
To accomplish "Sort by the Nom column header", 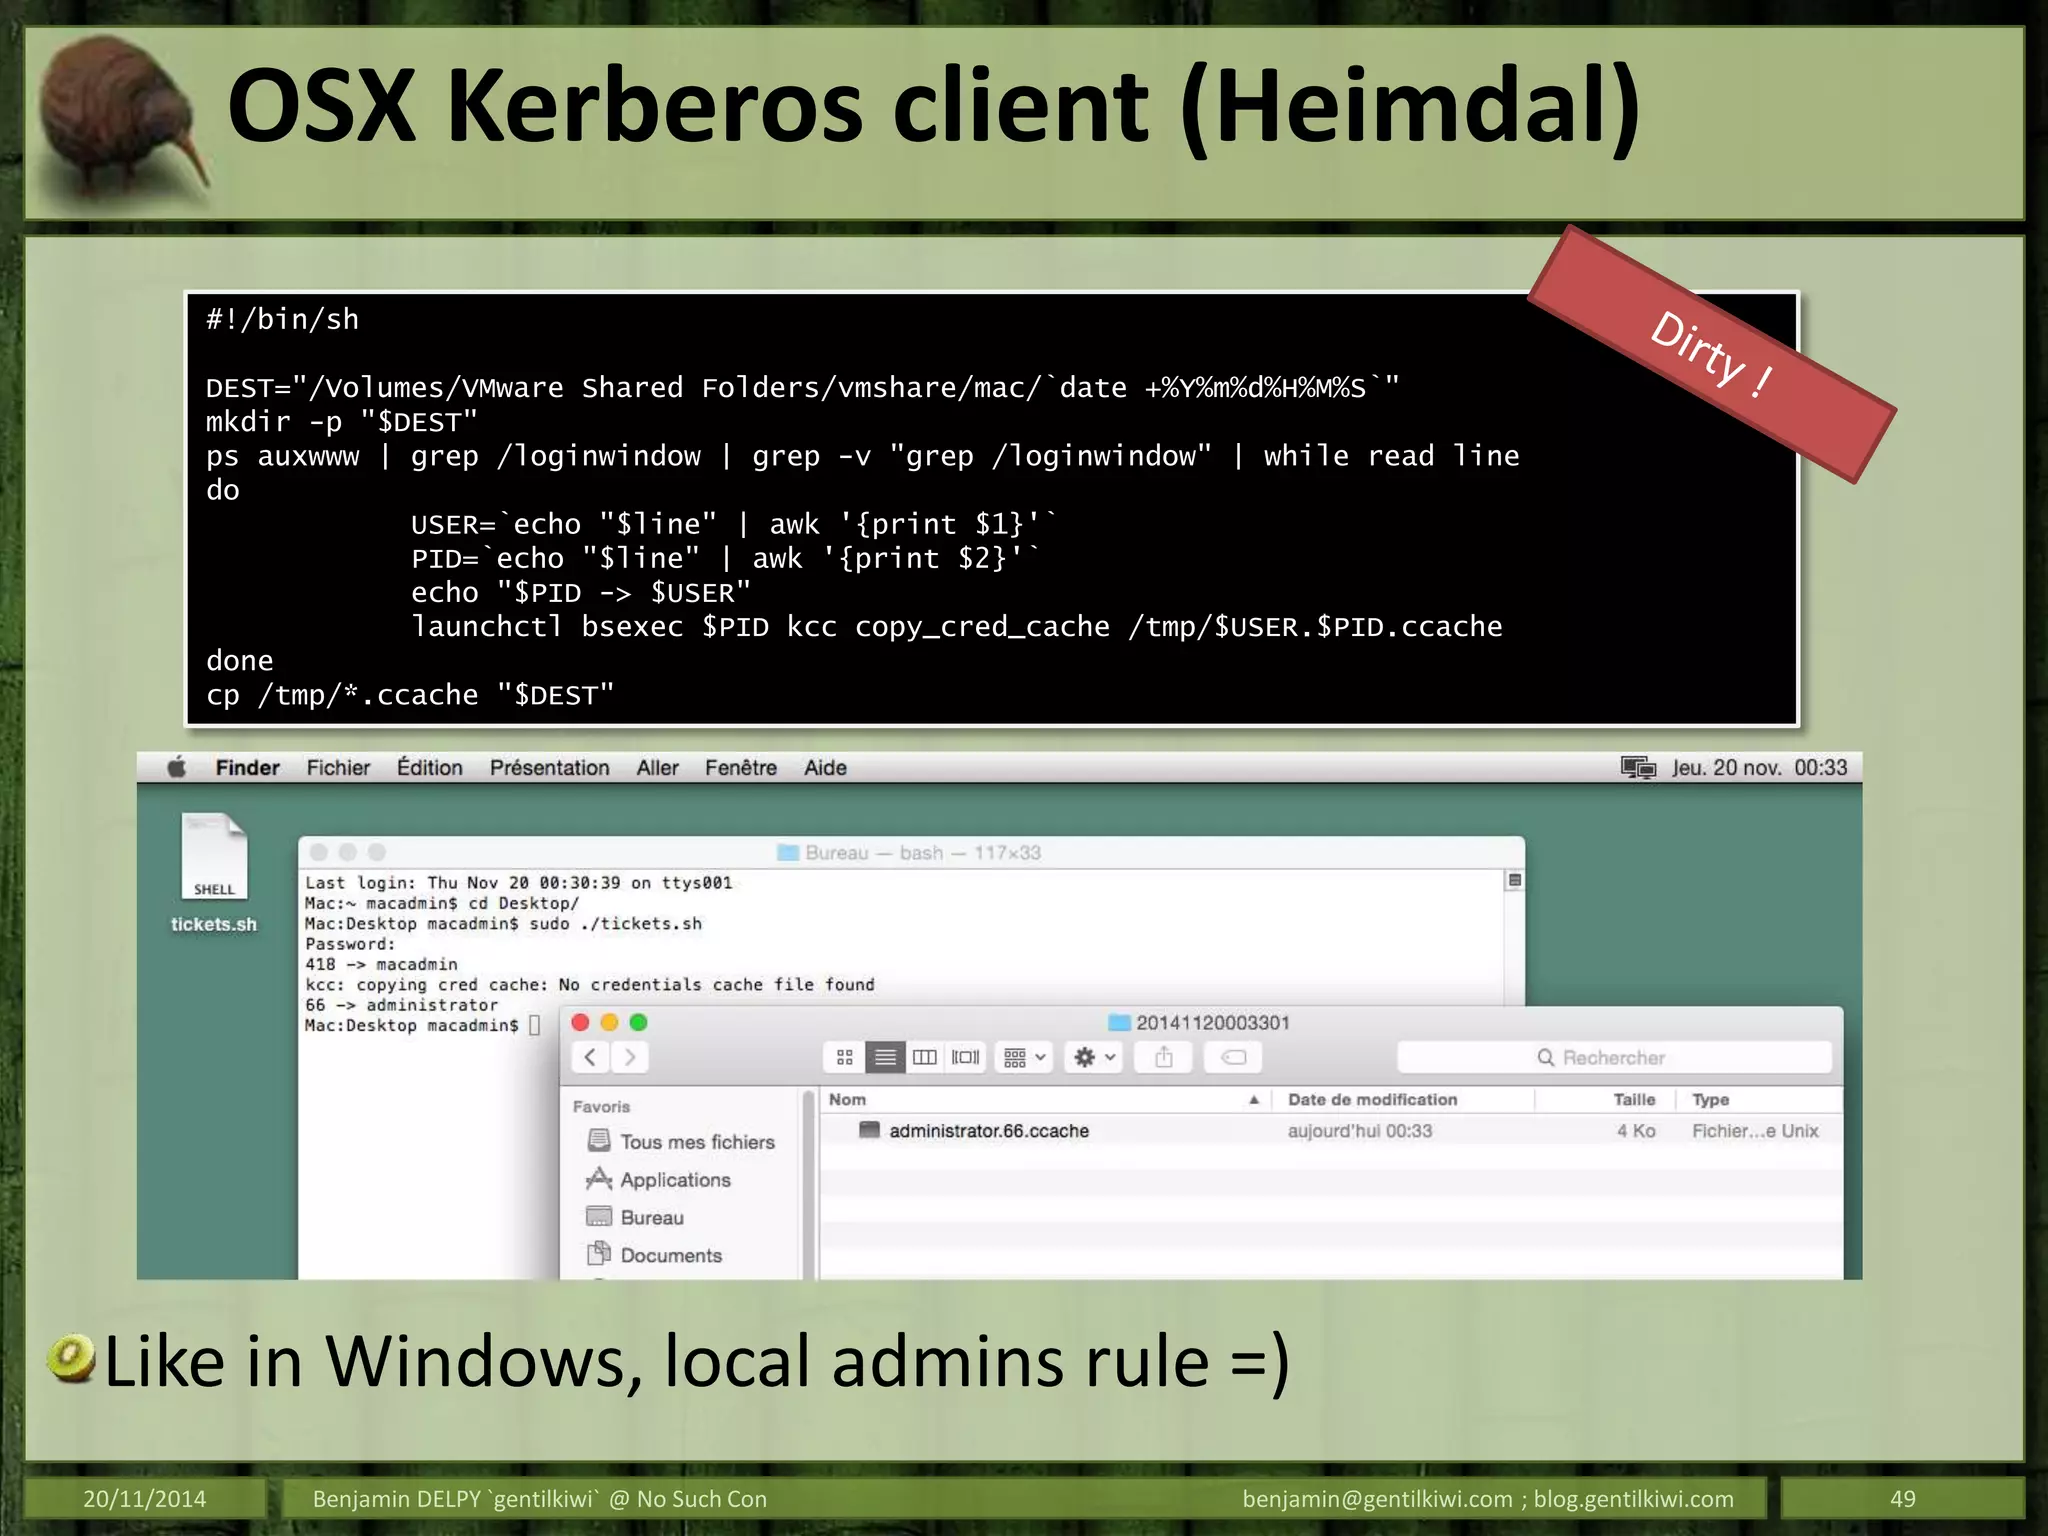I will pos(1045,1099).
